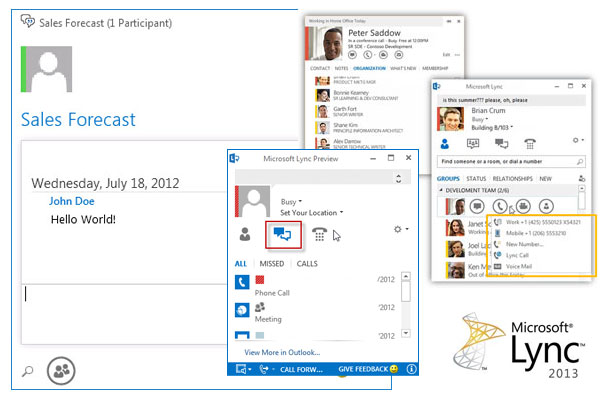Click the search magnifier in Sales Forecast window
Image resolution: width=610 pixels, height=400 pixels.
point(28,371)
